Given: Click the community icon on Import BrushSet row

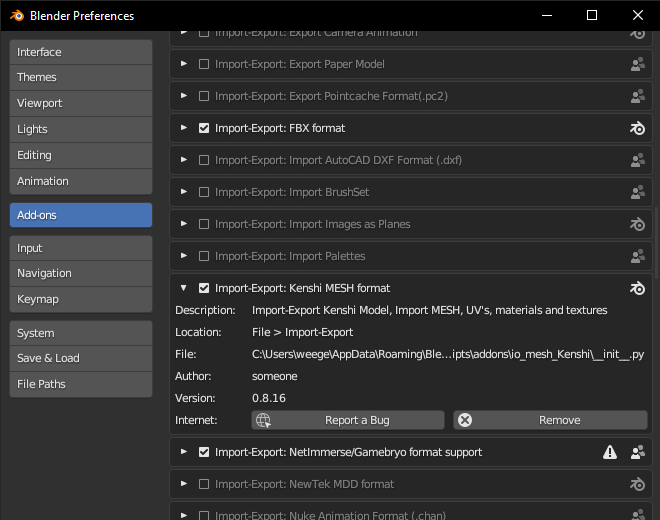Looking at the screenshot, I should (637, 192).
